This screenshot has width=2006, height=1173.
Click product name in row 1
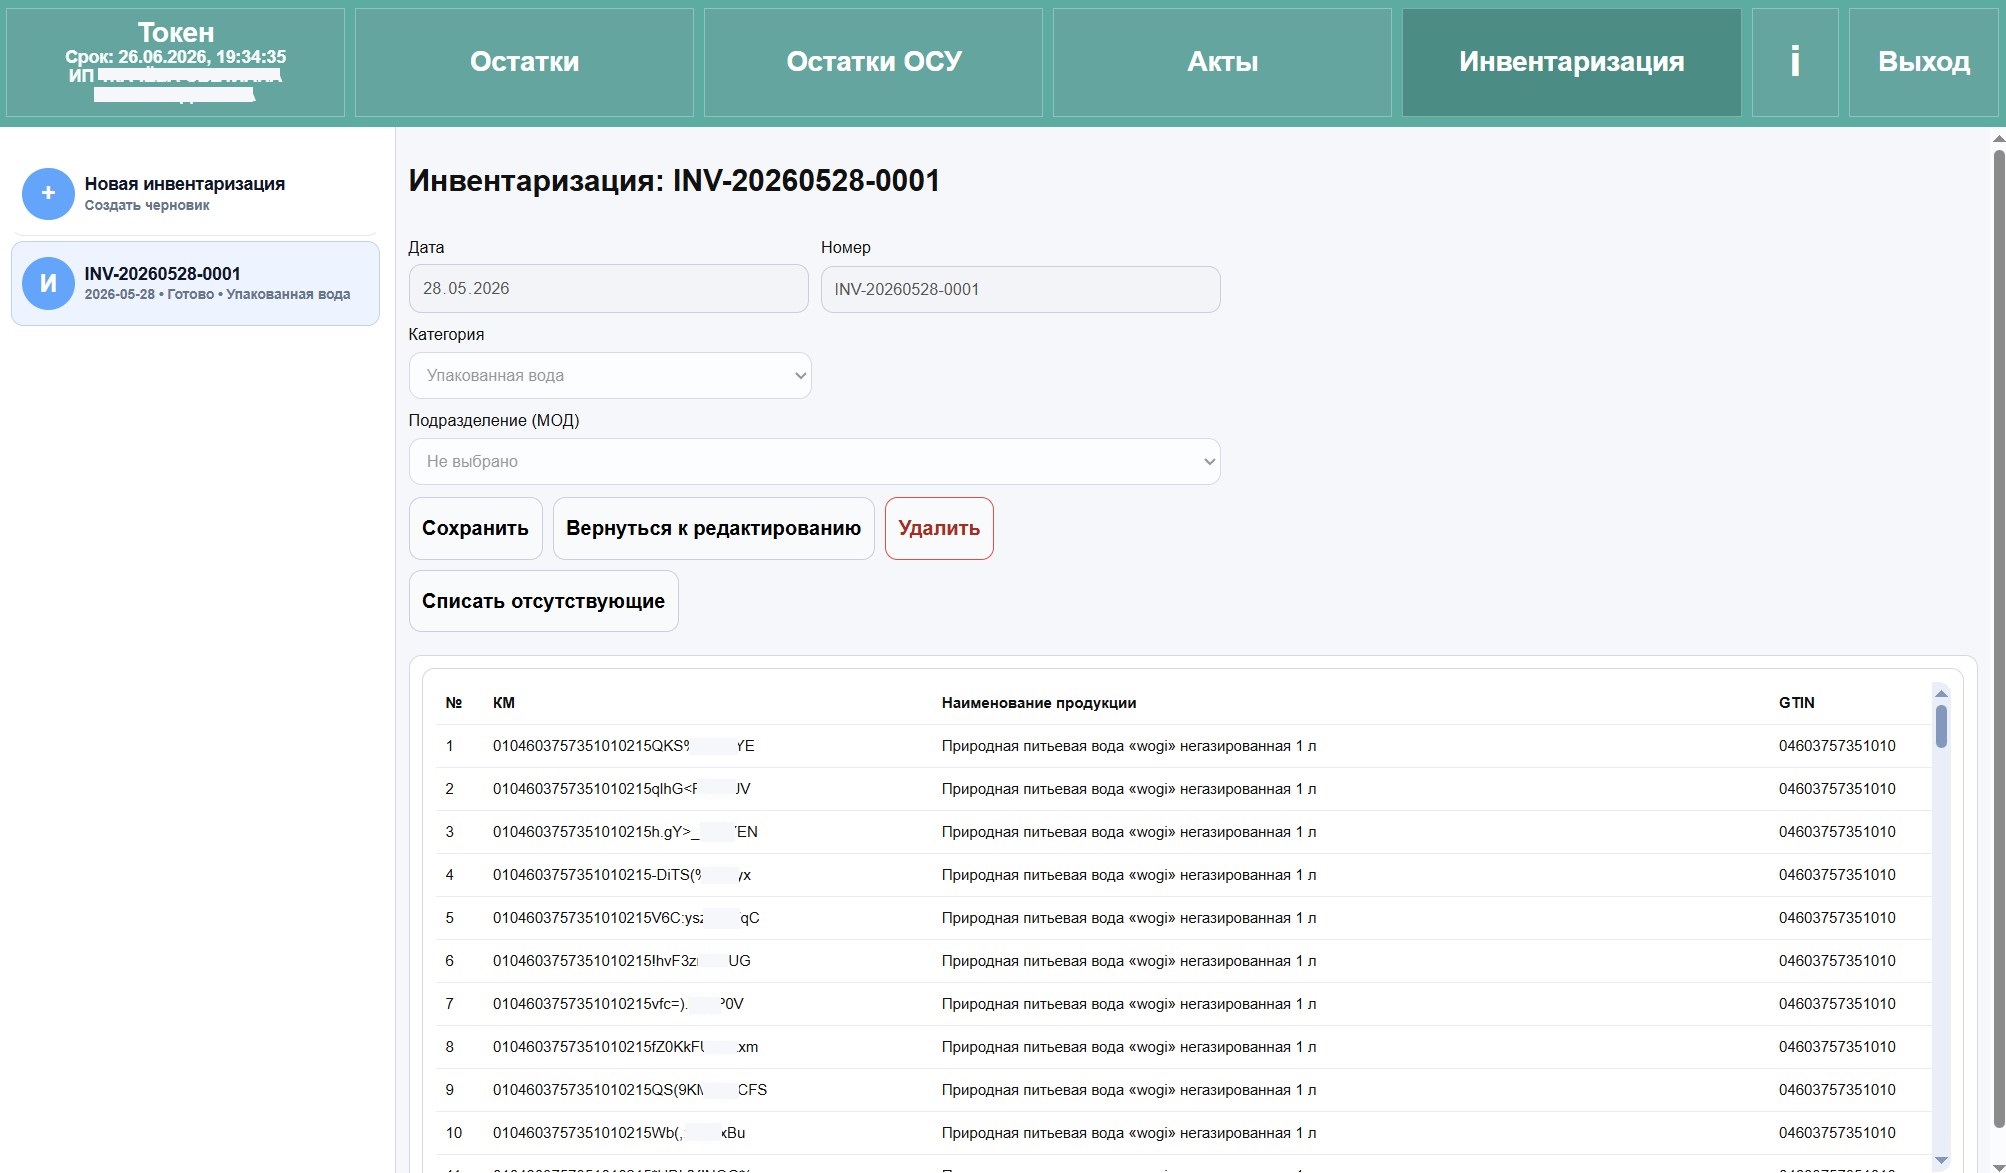click(x=1128, y=746)
